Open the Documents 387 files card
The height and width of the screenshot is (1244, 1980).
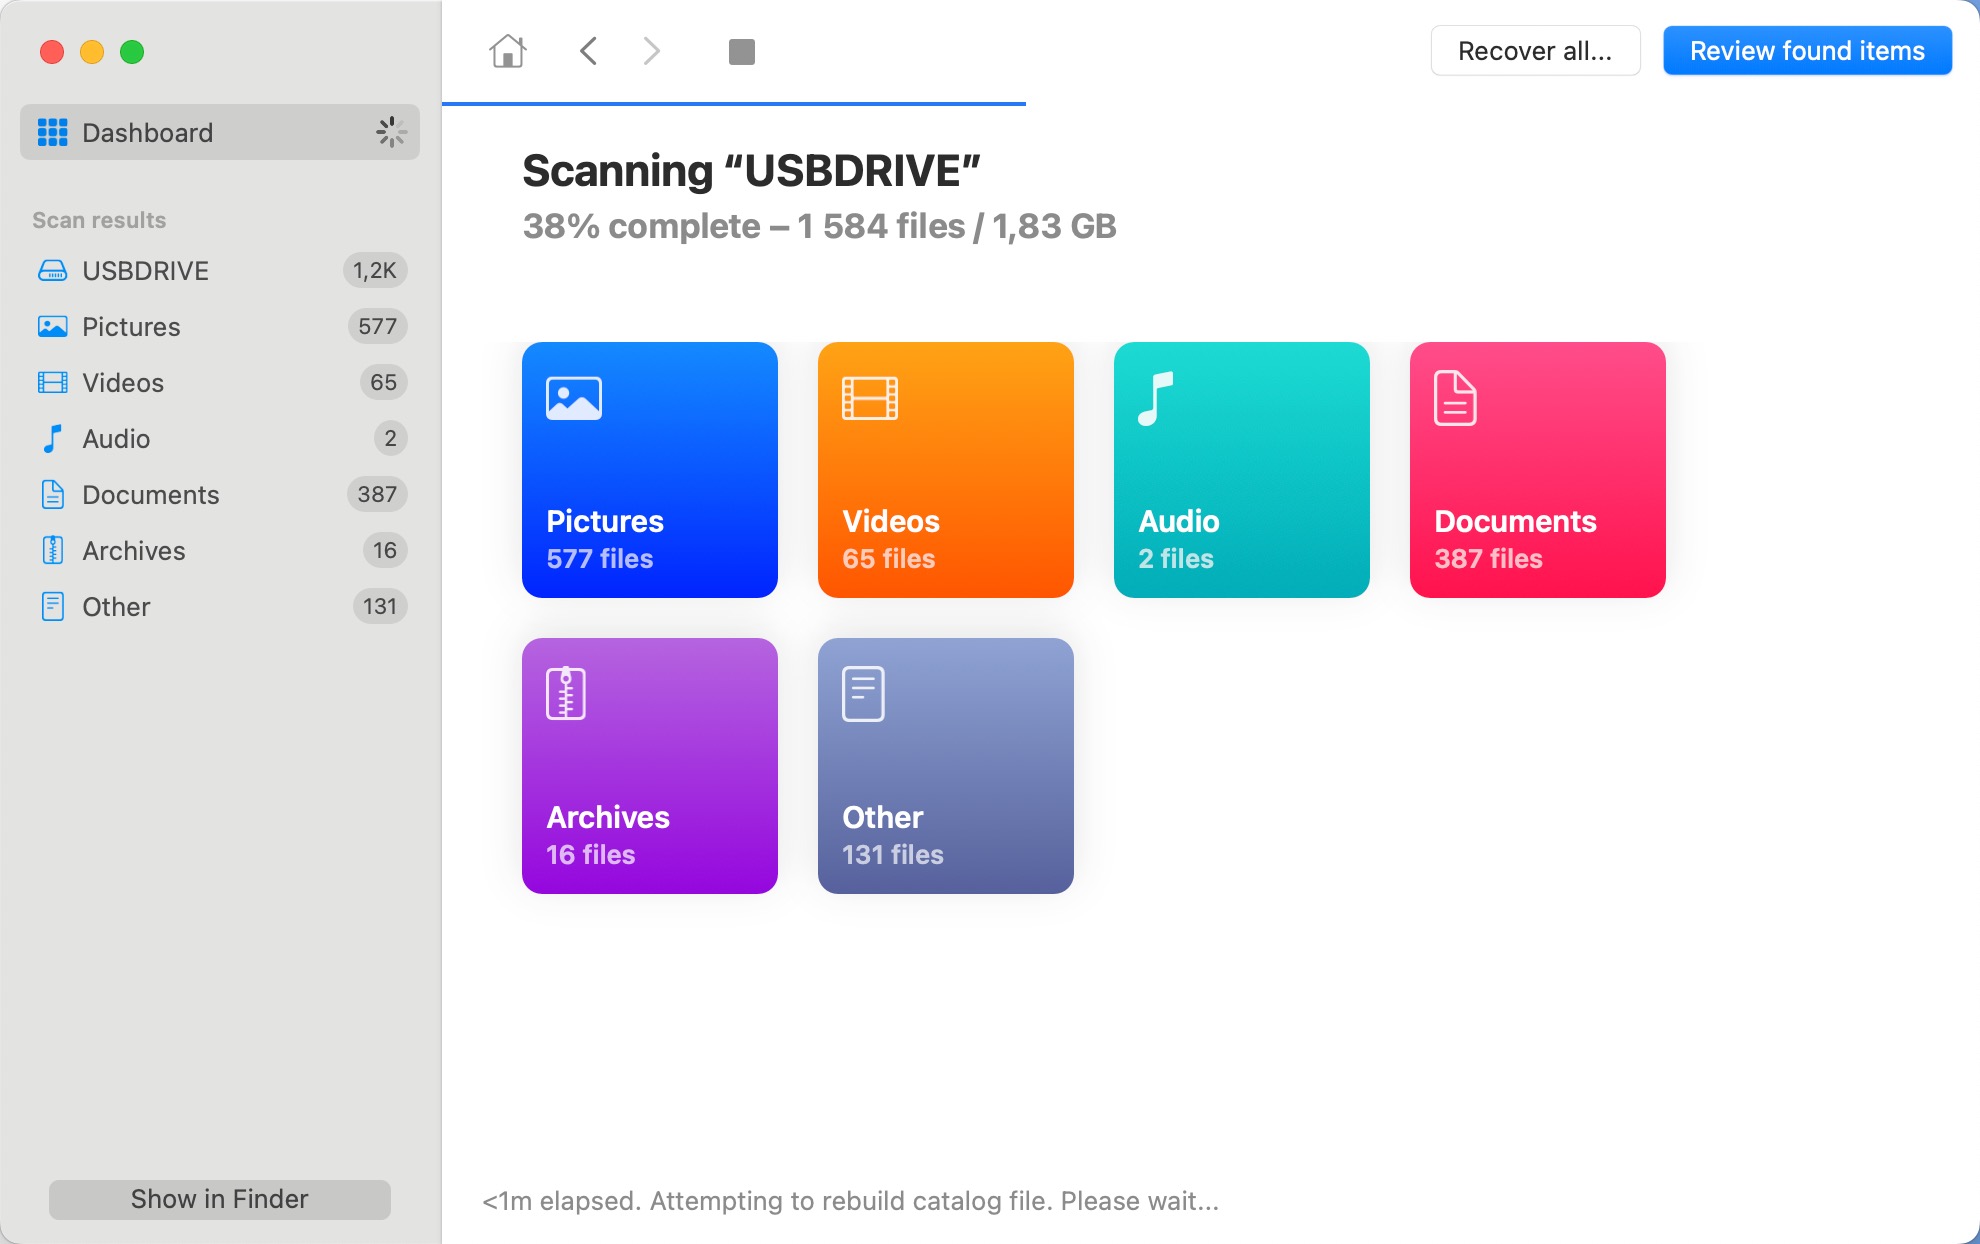(x=1538, y=470)
